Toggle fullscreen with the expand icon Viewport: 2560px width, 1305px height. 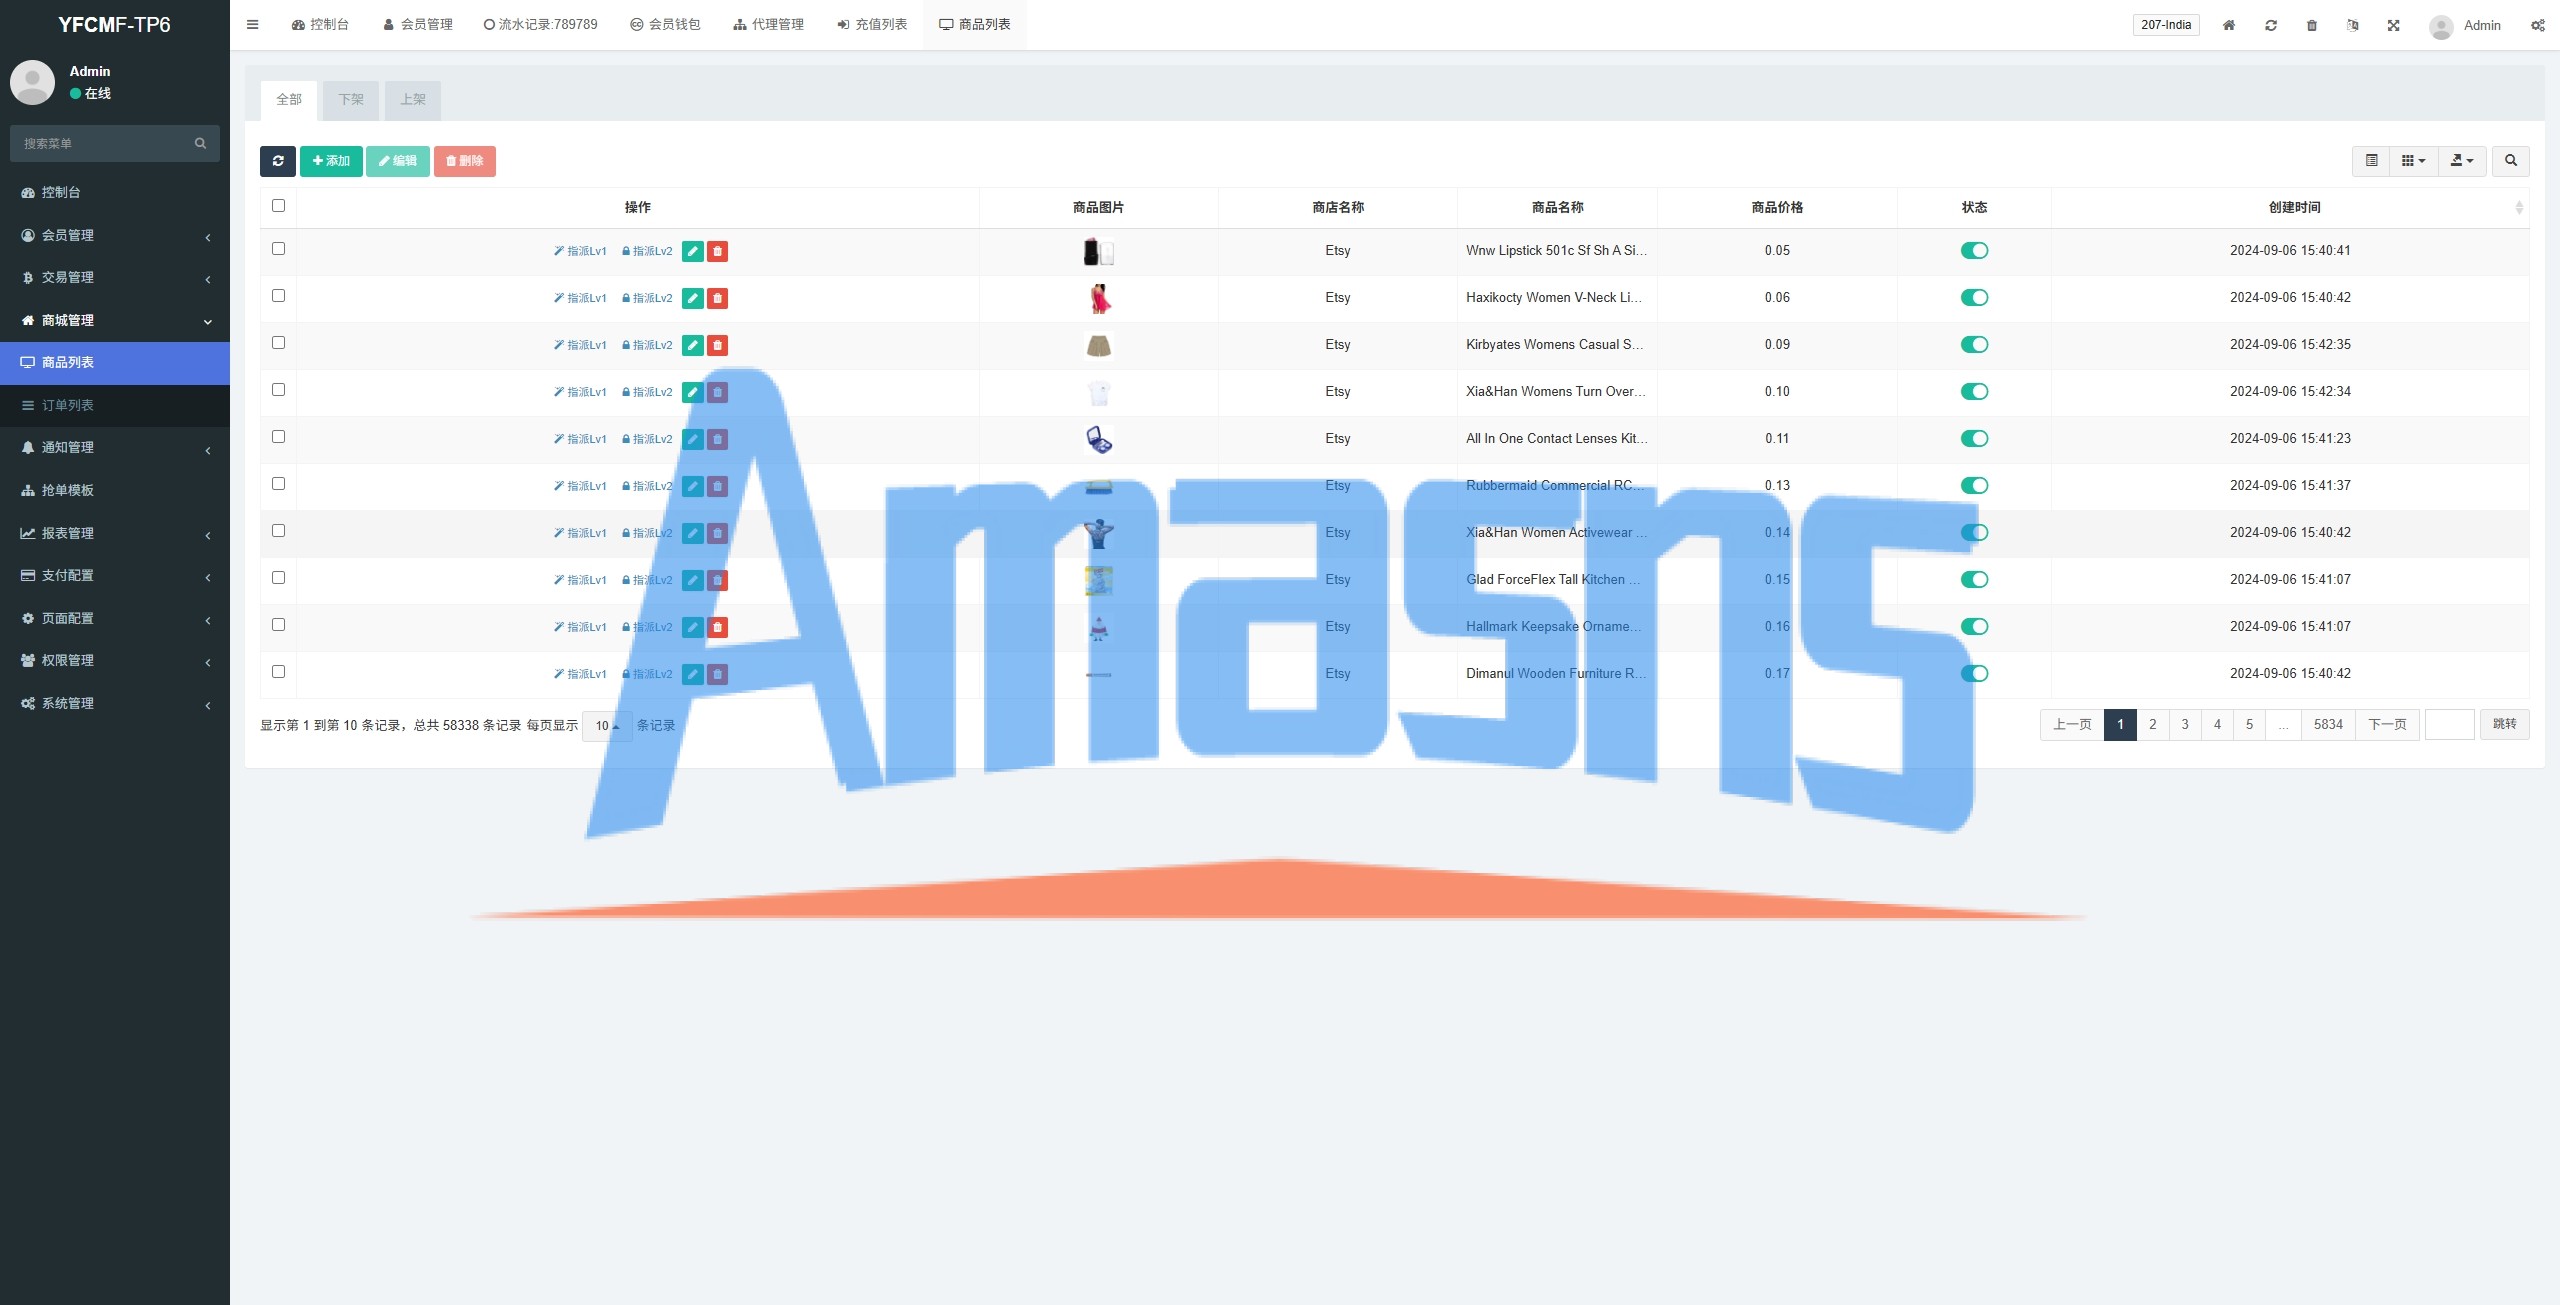tap(2394, 25)
